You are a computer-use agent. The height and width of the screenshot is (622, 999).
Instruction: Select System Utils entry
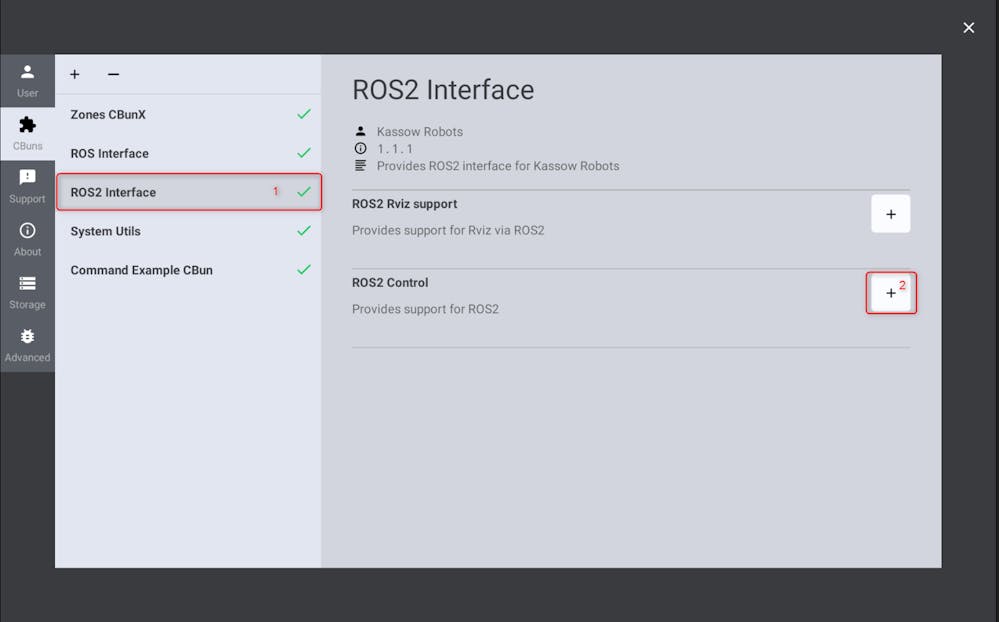(x=188, y=231)
